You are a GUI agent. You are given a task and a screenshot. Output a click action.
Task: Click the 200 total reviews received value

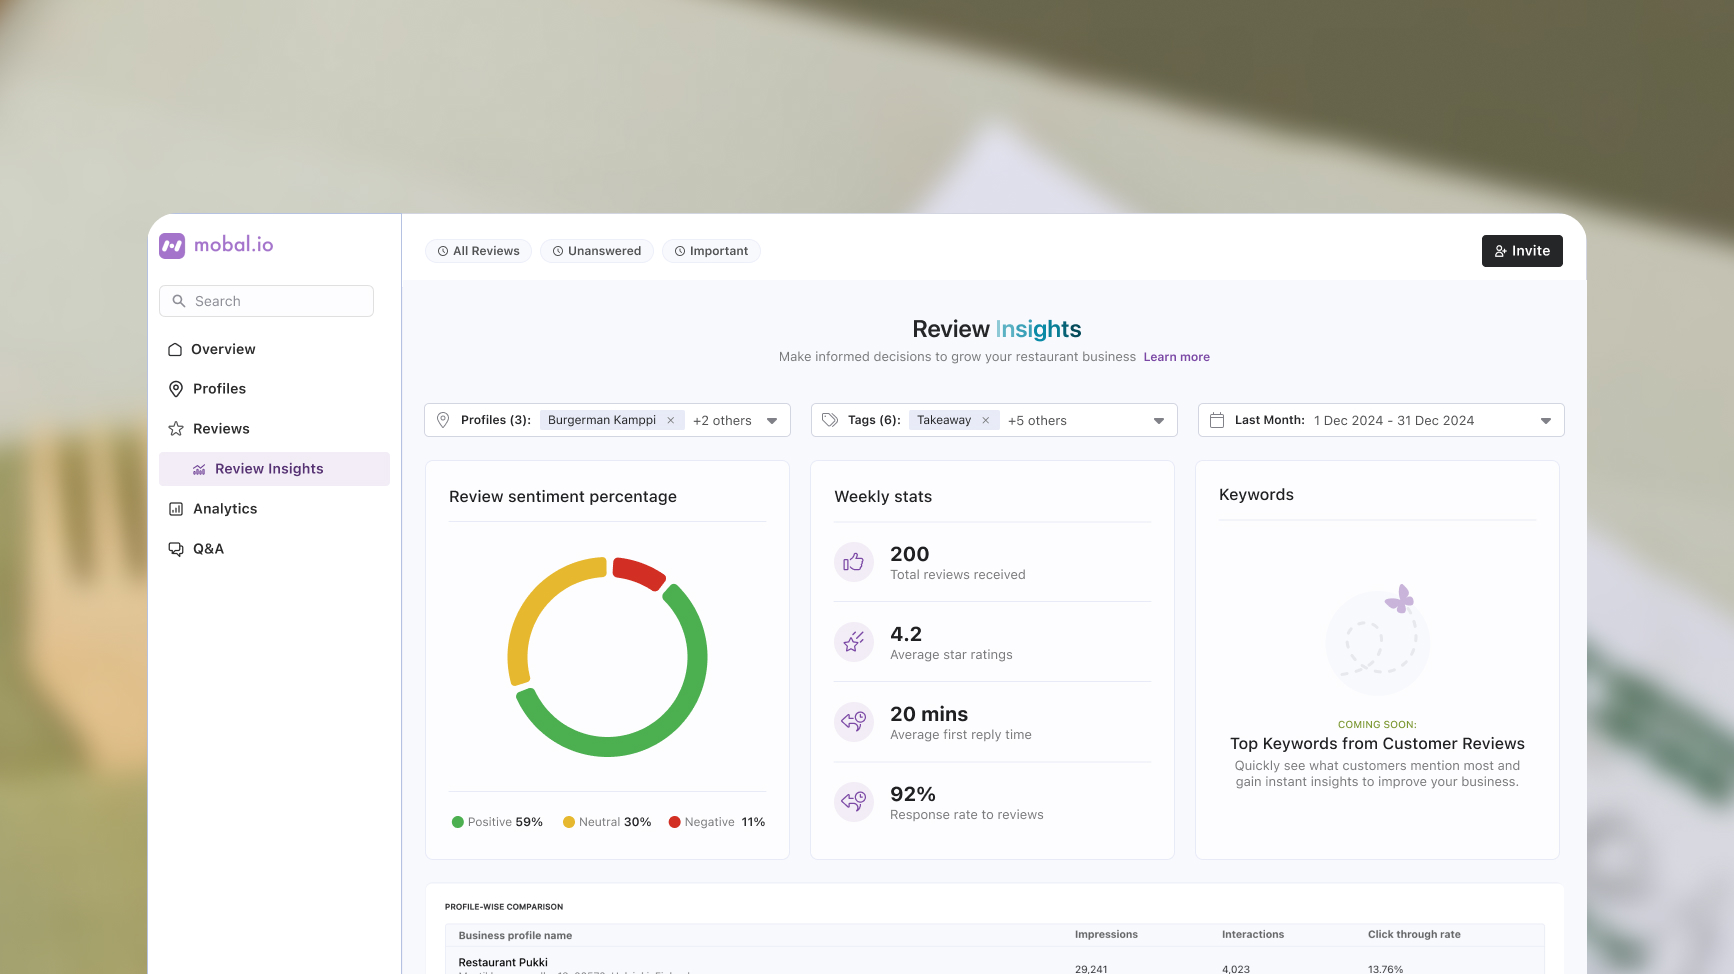910,554
